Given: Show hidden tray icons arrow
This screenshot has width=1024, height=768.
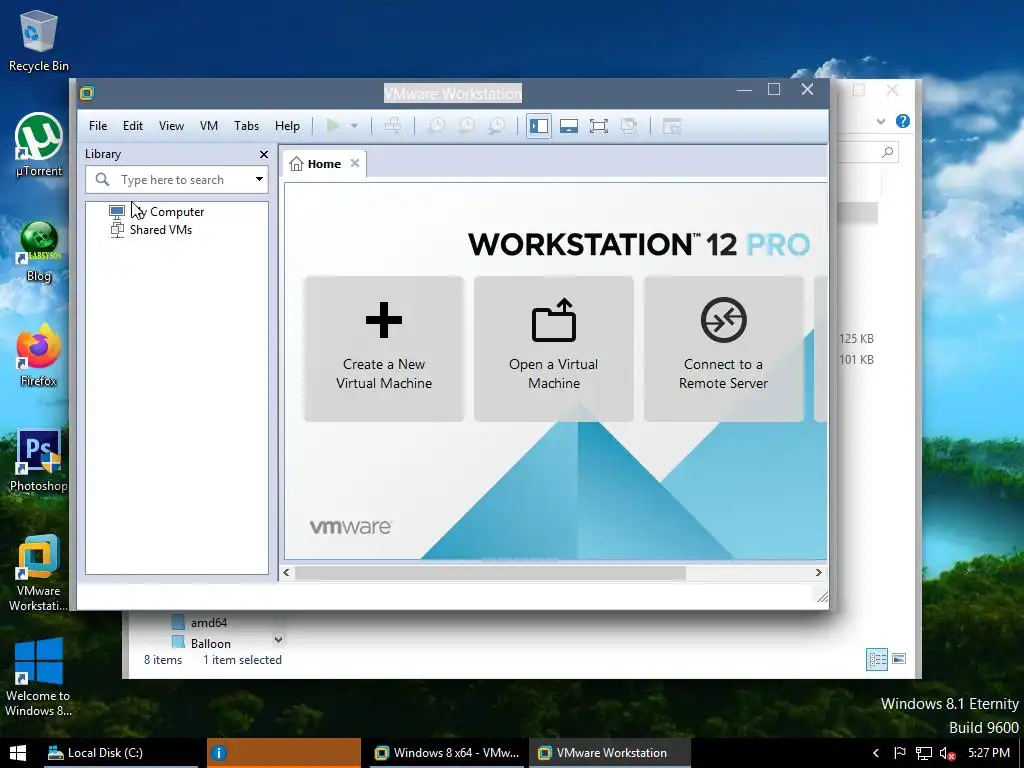Looking at the screenshot, I should (876, 753).
